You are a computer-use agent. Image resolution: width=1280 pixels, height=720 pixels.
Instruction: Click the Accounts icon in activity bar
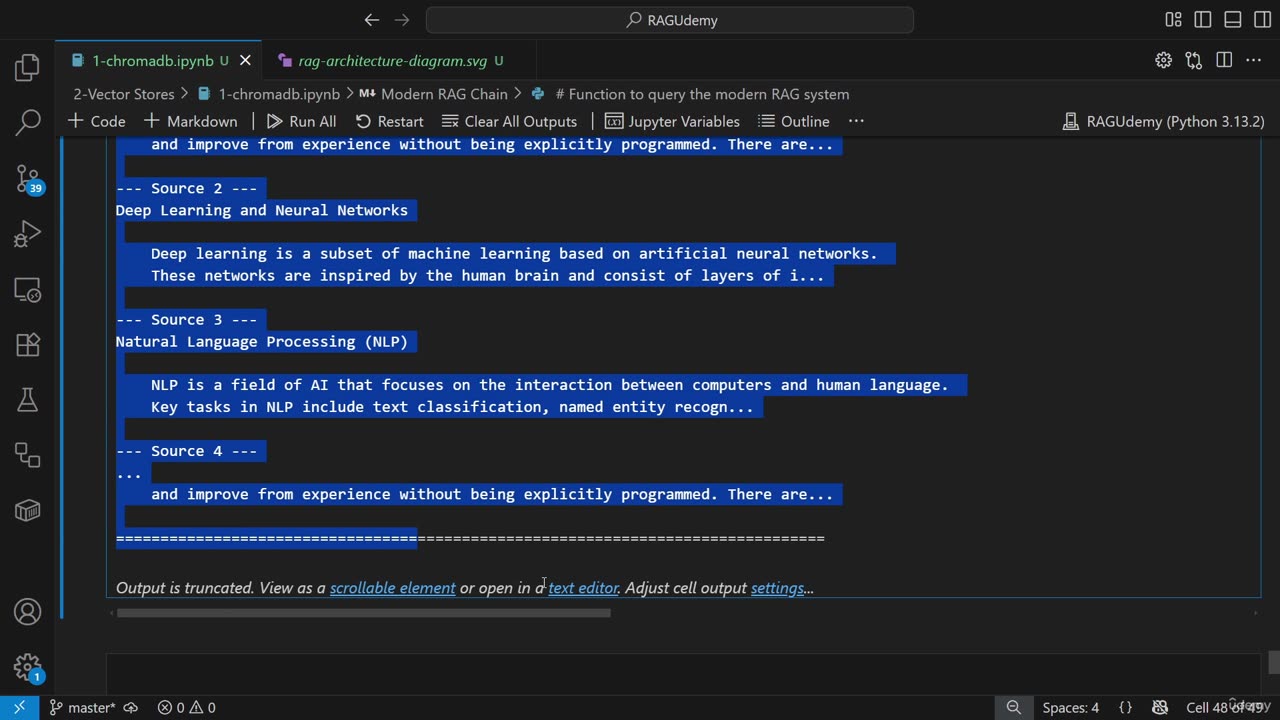[27, 612]
